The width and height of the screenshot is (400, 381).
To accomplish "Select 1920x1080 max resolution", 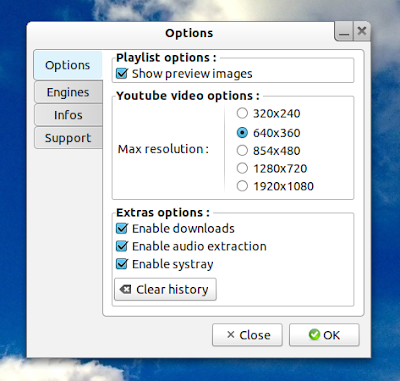I will (242, 186).
